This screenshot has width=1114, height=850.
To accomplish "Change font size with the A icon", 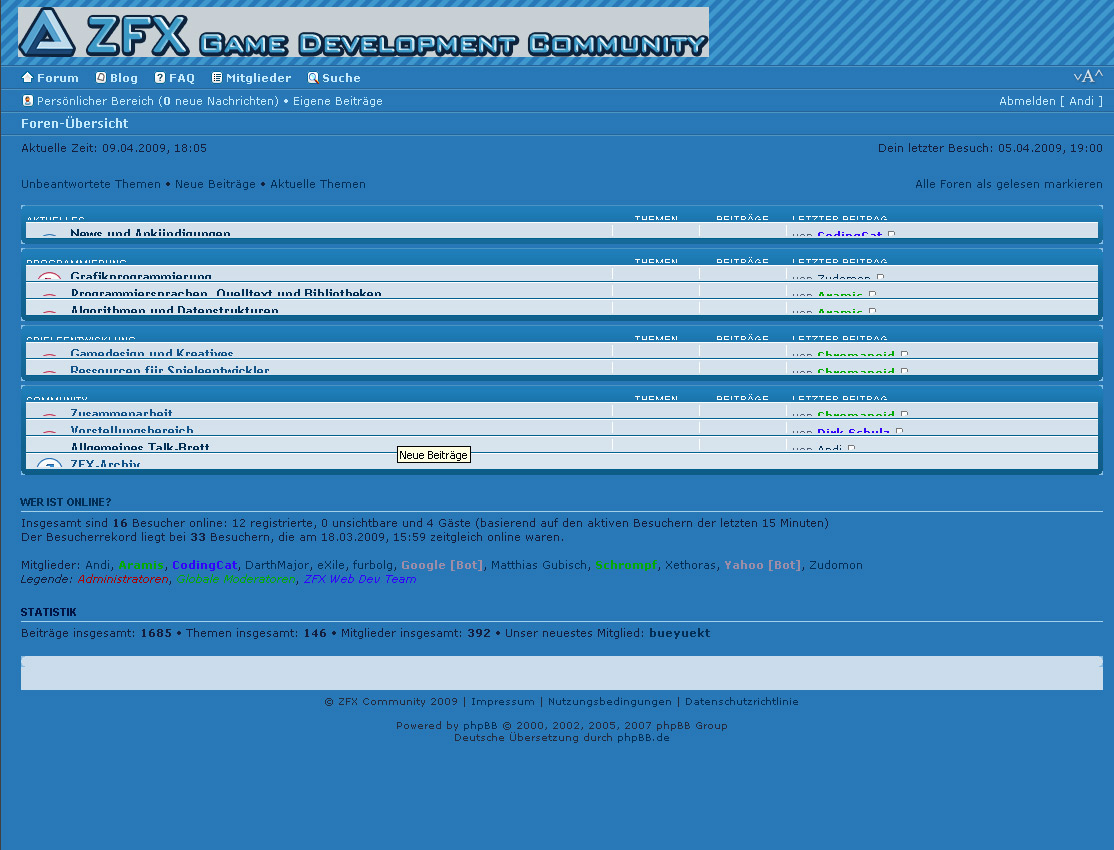I will coord(1088,77).
